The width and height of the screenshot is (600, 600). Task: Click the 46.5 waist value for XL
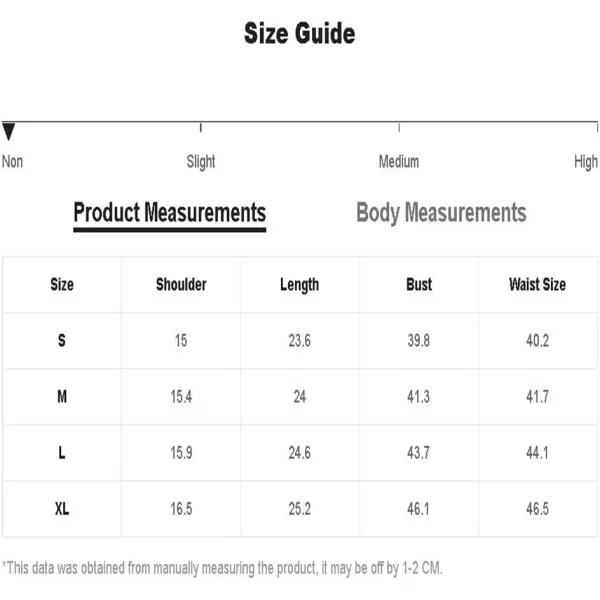tap(538, 509)
